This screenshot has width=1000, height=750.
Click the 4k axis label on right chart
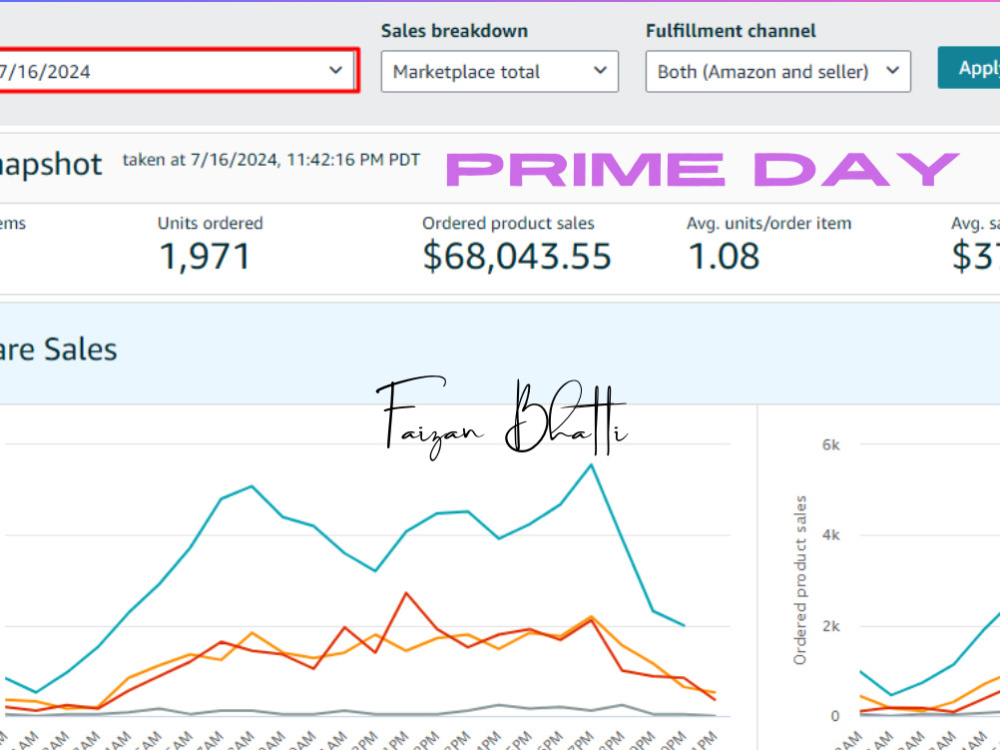coord(830,535)
